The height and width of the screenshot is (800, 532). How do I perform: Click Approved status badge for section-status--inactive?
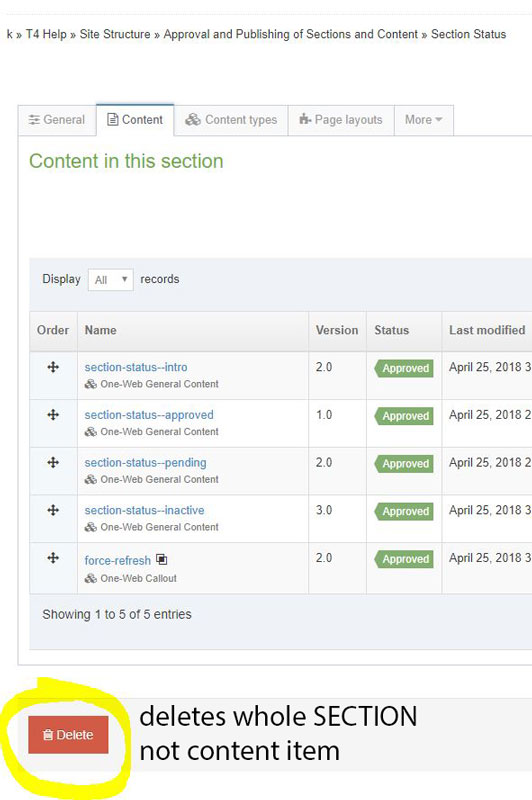pyautogui.click(x=404, y=511)
